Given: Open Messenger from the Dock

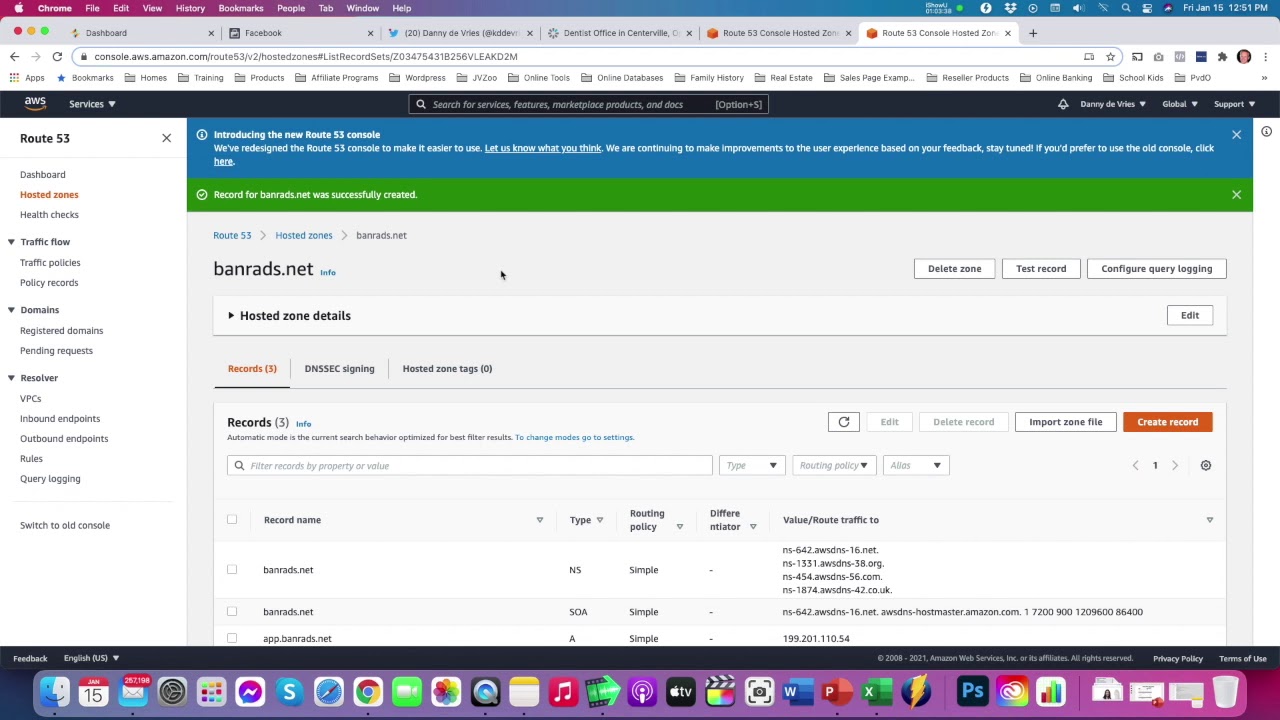Looking at the screenshot, I should point(250,691).
